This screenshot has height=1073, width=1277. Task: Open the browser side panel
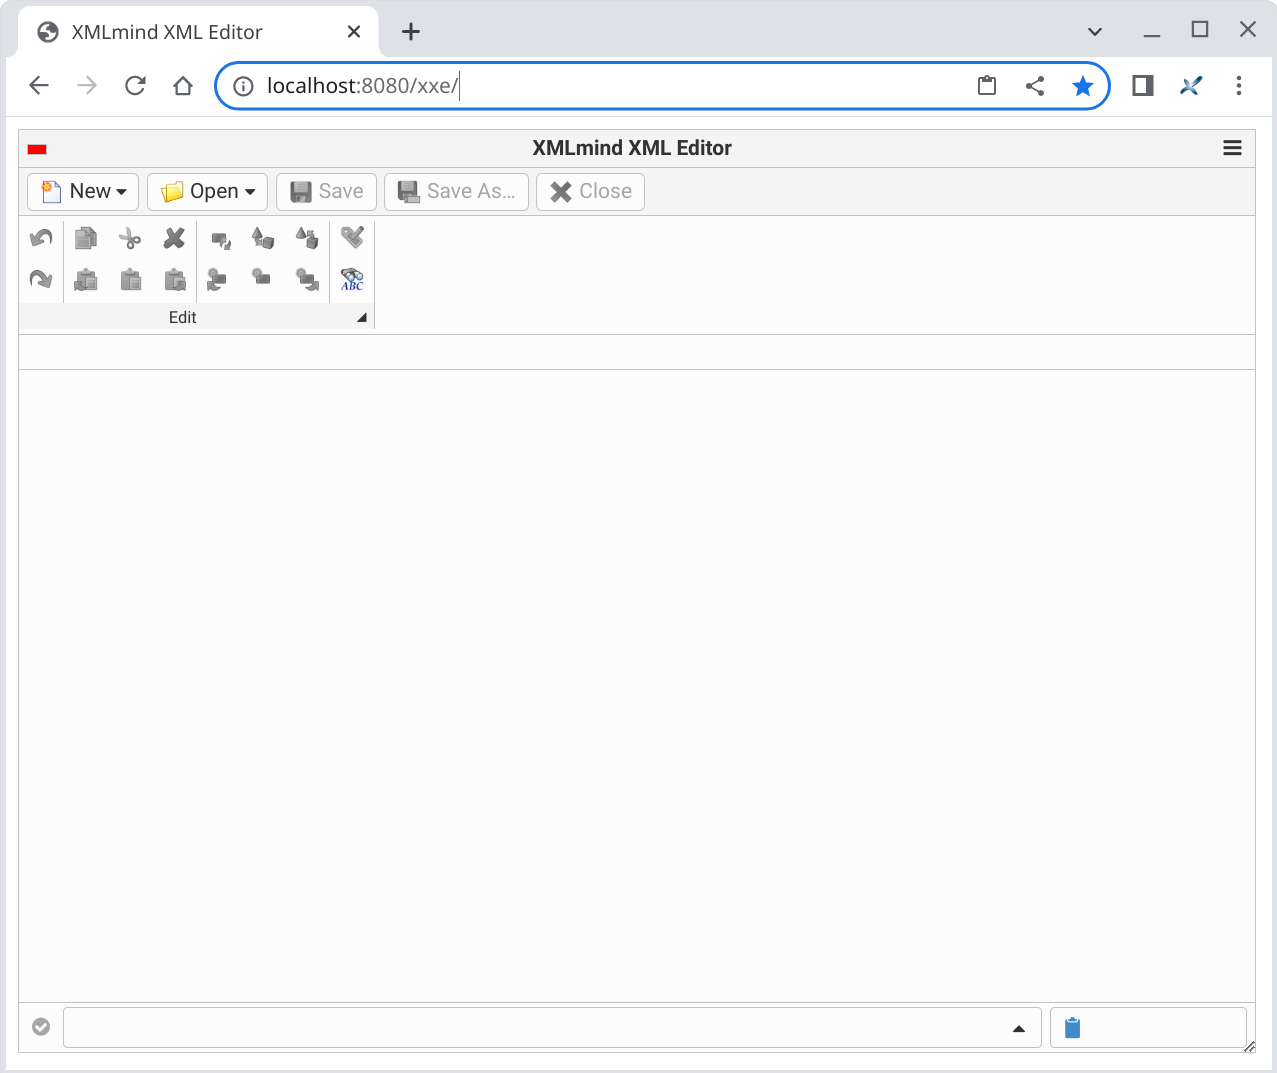1143,86
